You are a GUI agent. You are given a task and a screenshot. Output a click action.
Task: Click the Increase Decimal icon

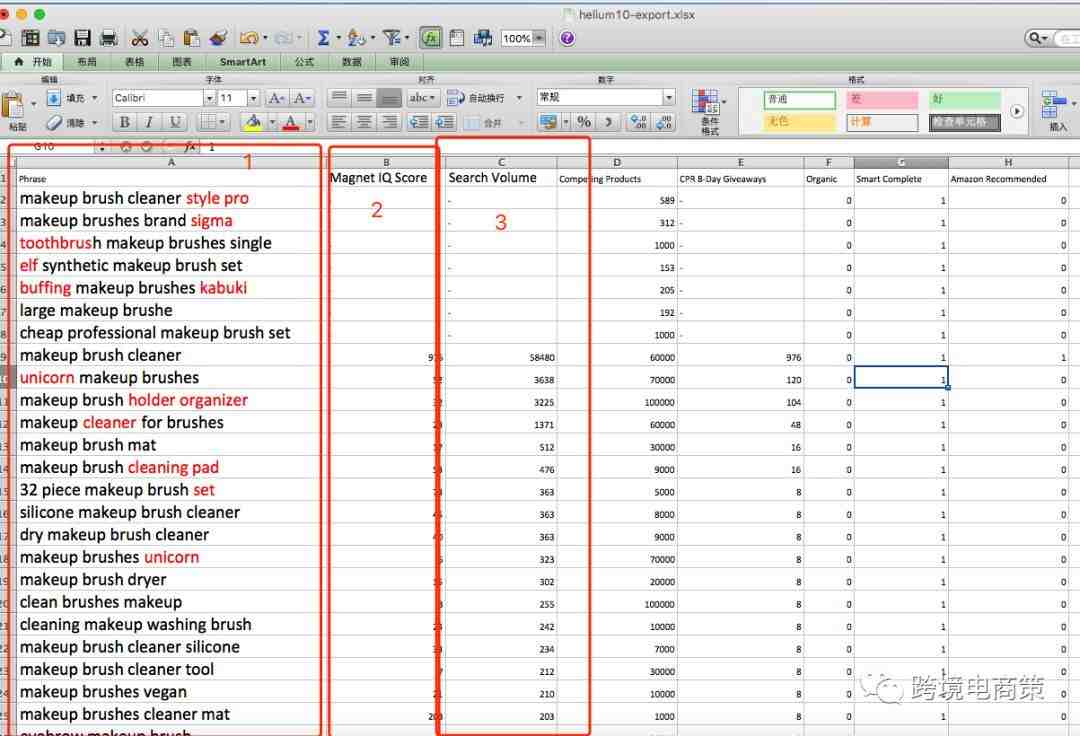638,122
